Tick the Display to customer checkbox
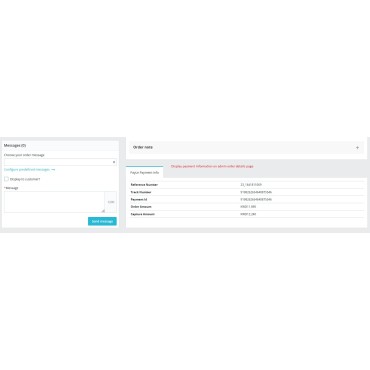 tap(6, 179)
